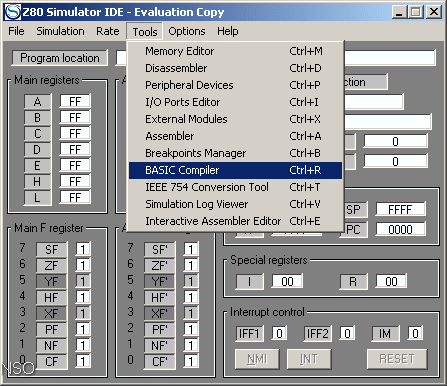Click the R special register button
This screenshot has height=386, width=447.
[353, 282]
